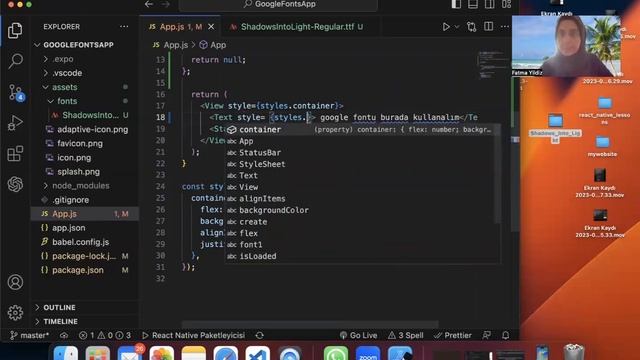The image size is (640, 360).
Task: Open the changes compare icon in editor toolbar
Action: pos(471,27)
